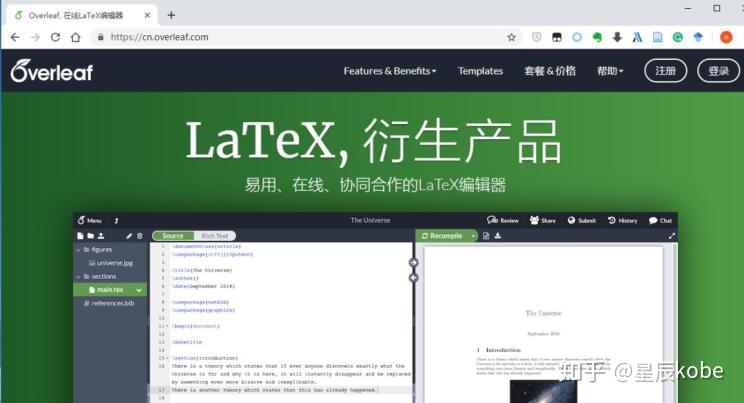
Task: Collapse the sections folder
Action: tap(78, 276)
